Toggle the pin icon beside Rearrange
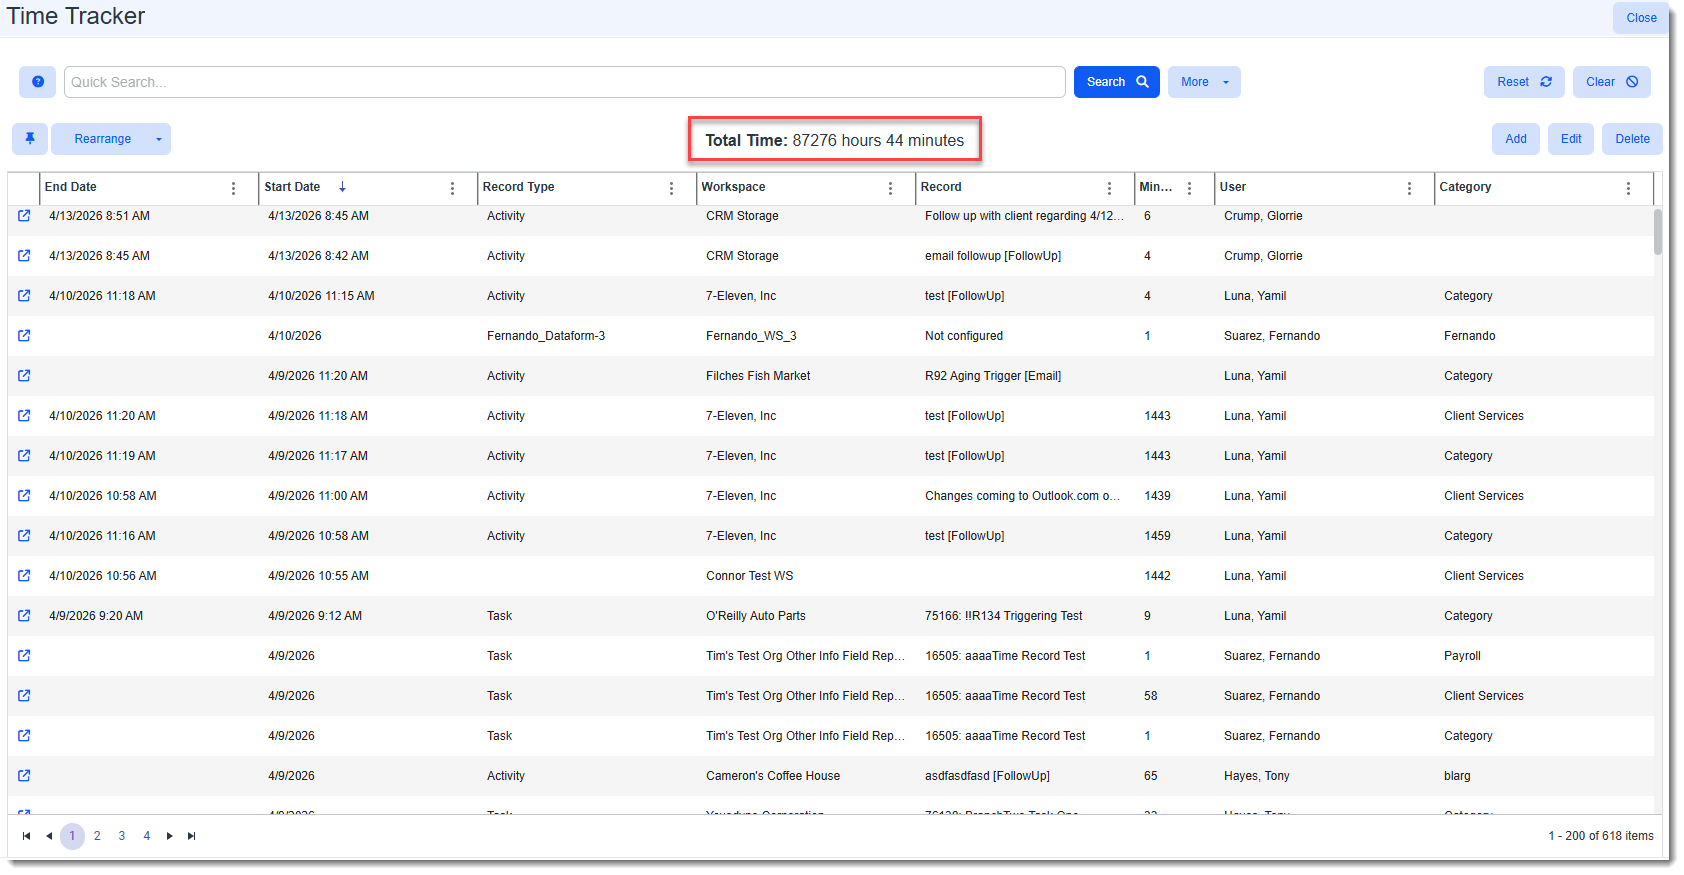The image size is (1684, 875). [x=30, y=139]
